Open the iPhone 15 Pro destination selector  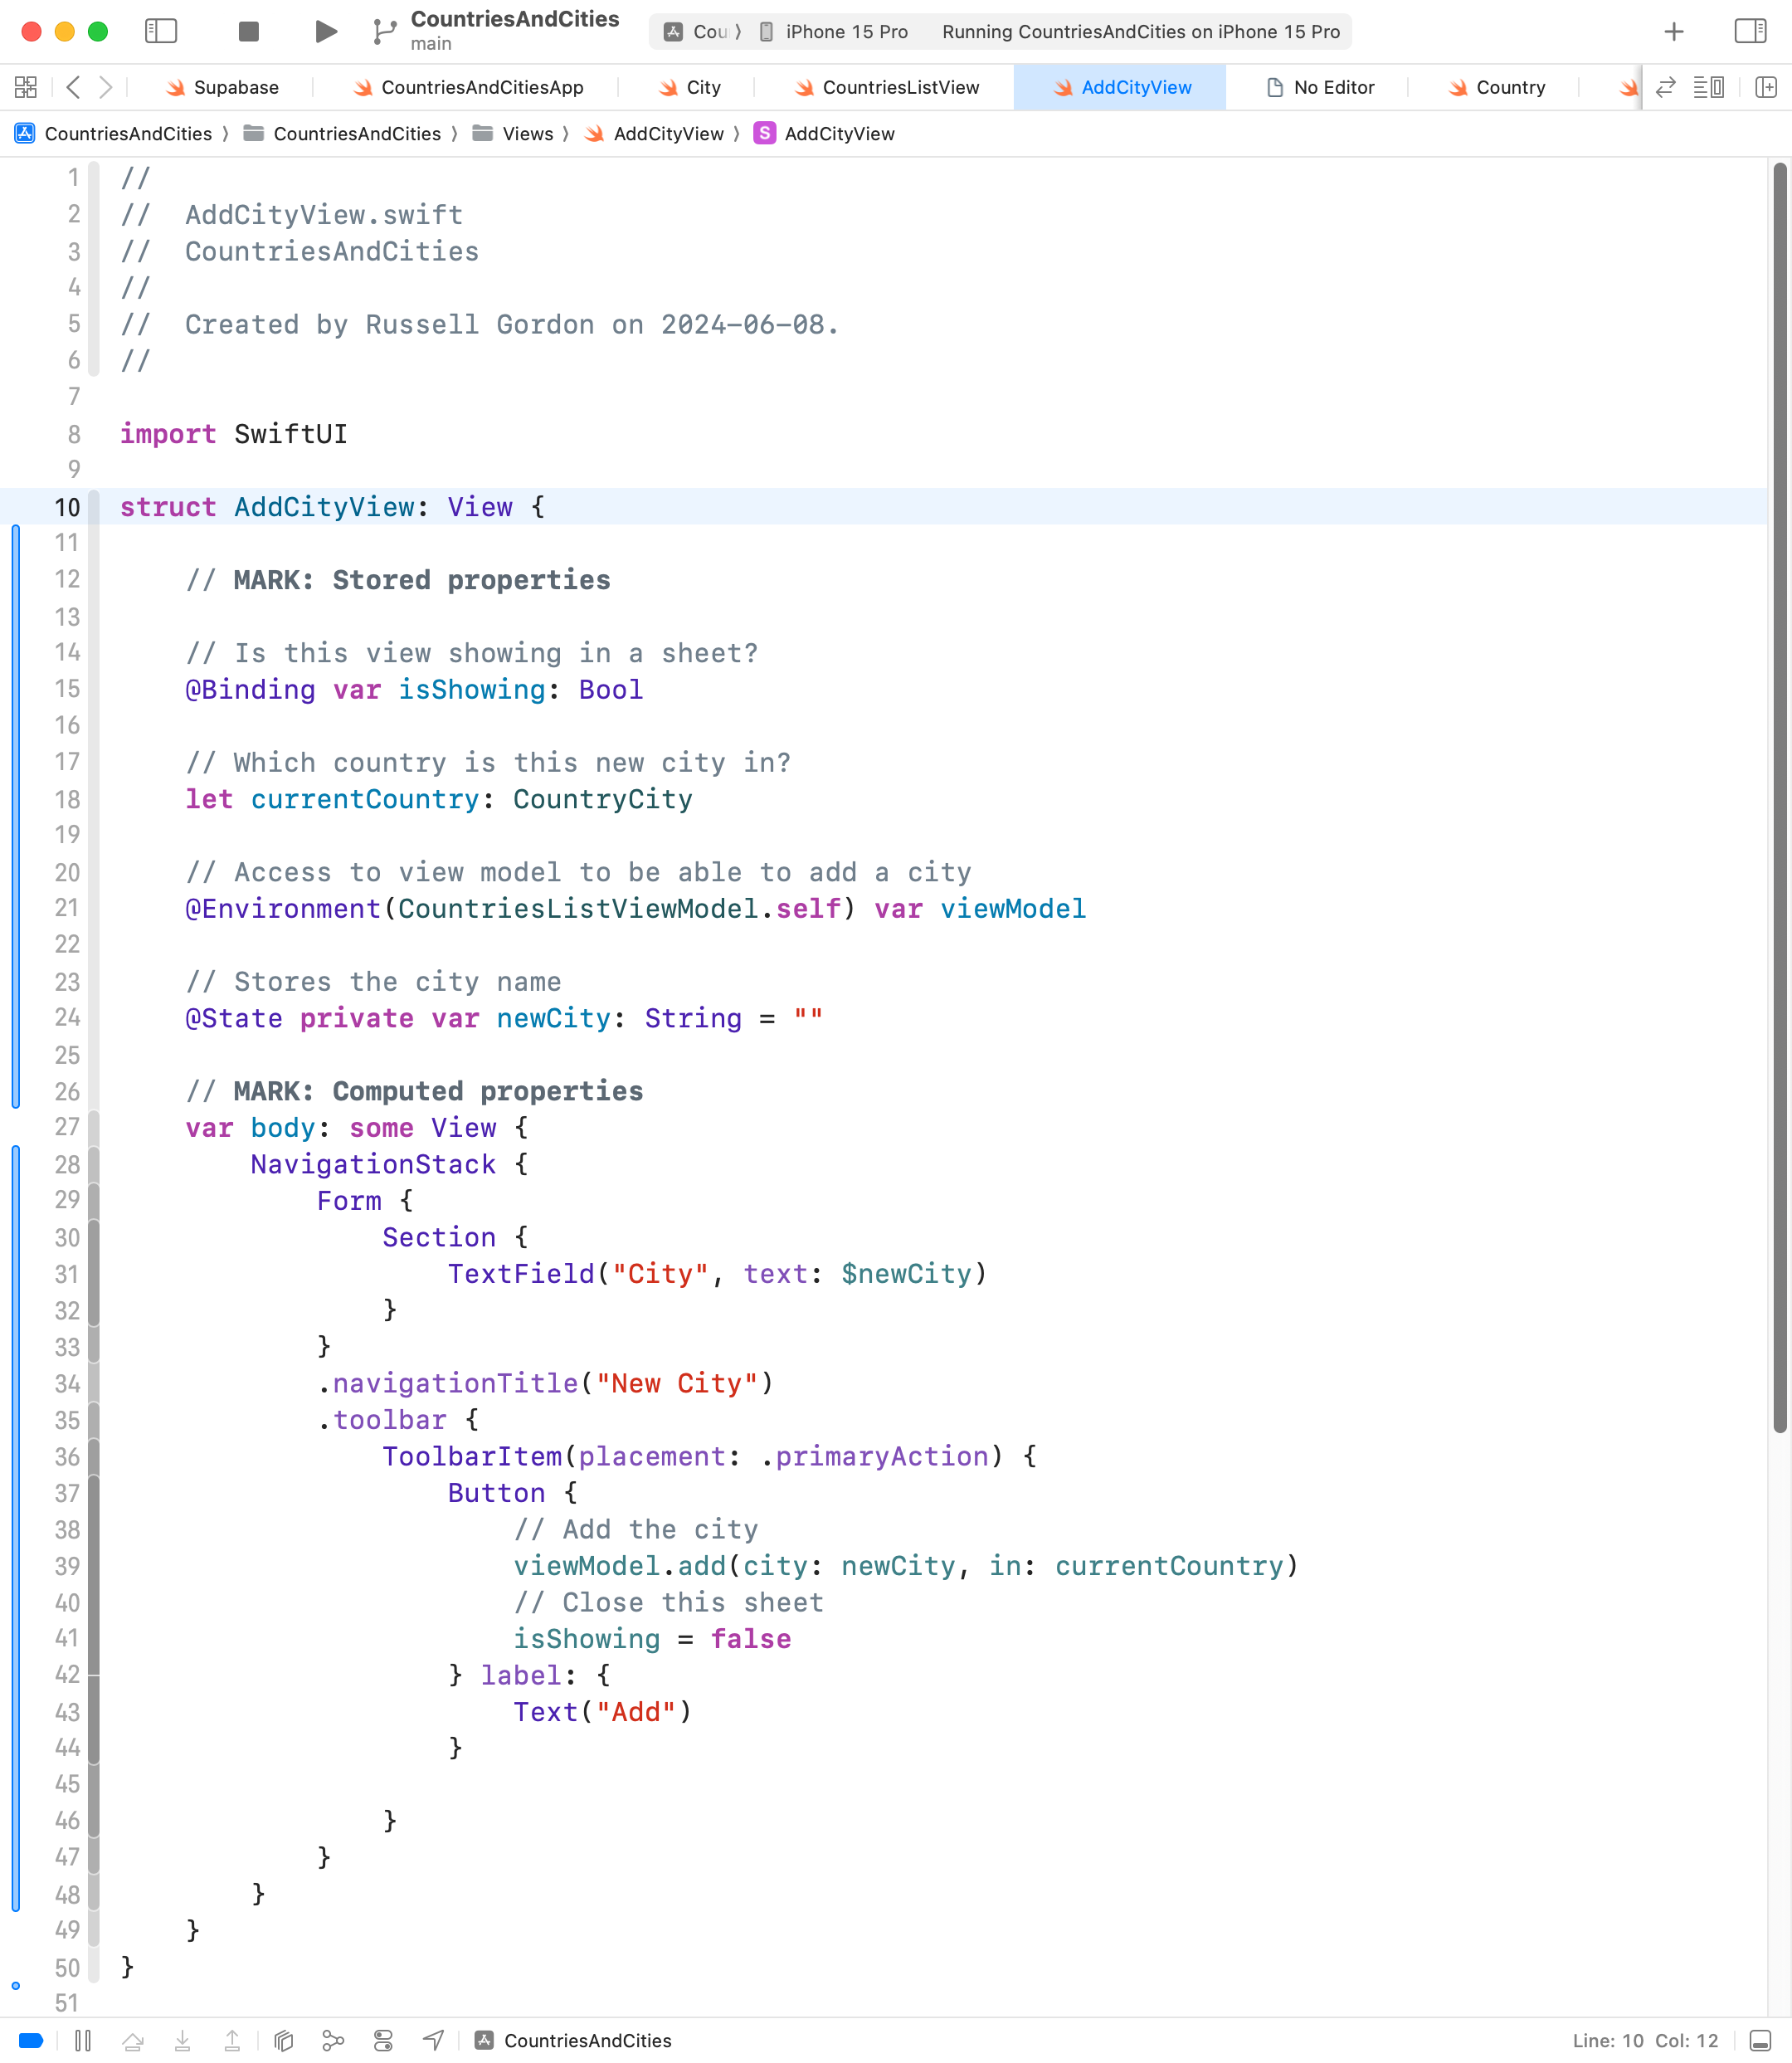(x=835, y=31)
